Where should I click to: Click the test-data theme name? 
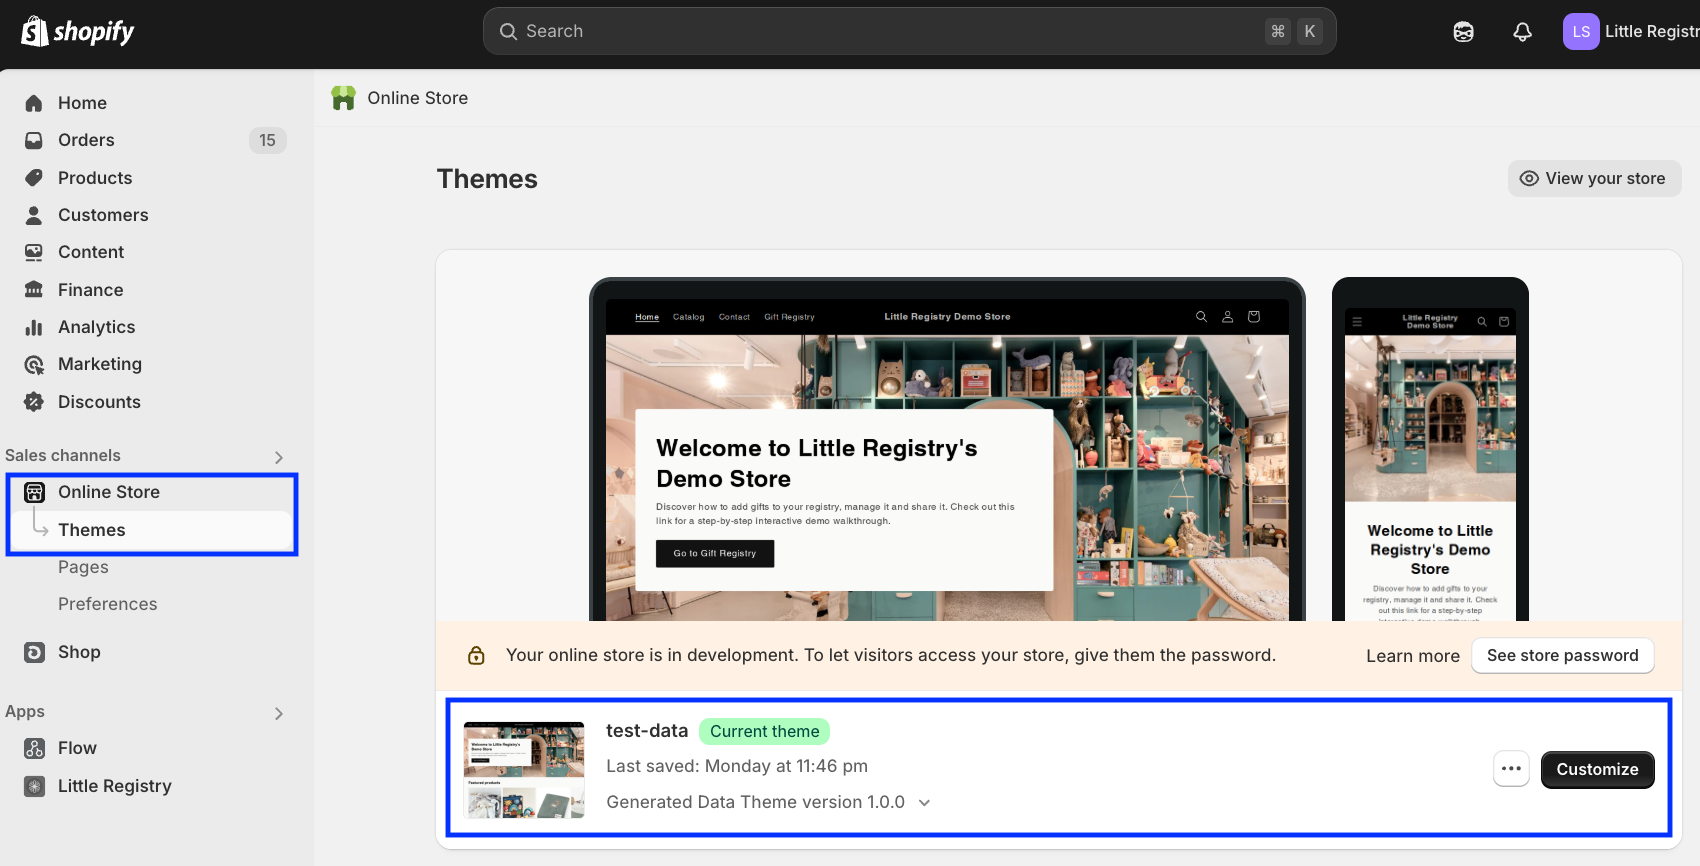(x=647, y=731)
